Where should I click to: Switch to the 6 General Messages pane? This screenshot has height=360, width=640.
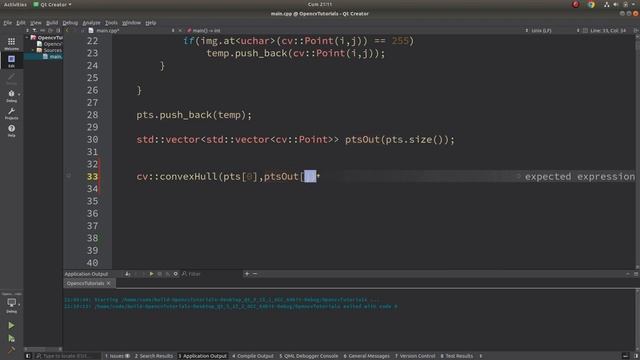click(367, 356)
